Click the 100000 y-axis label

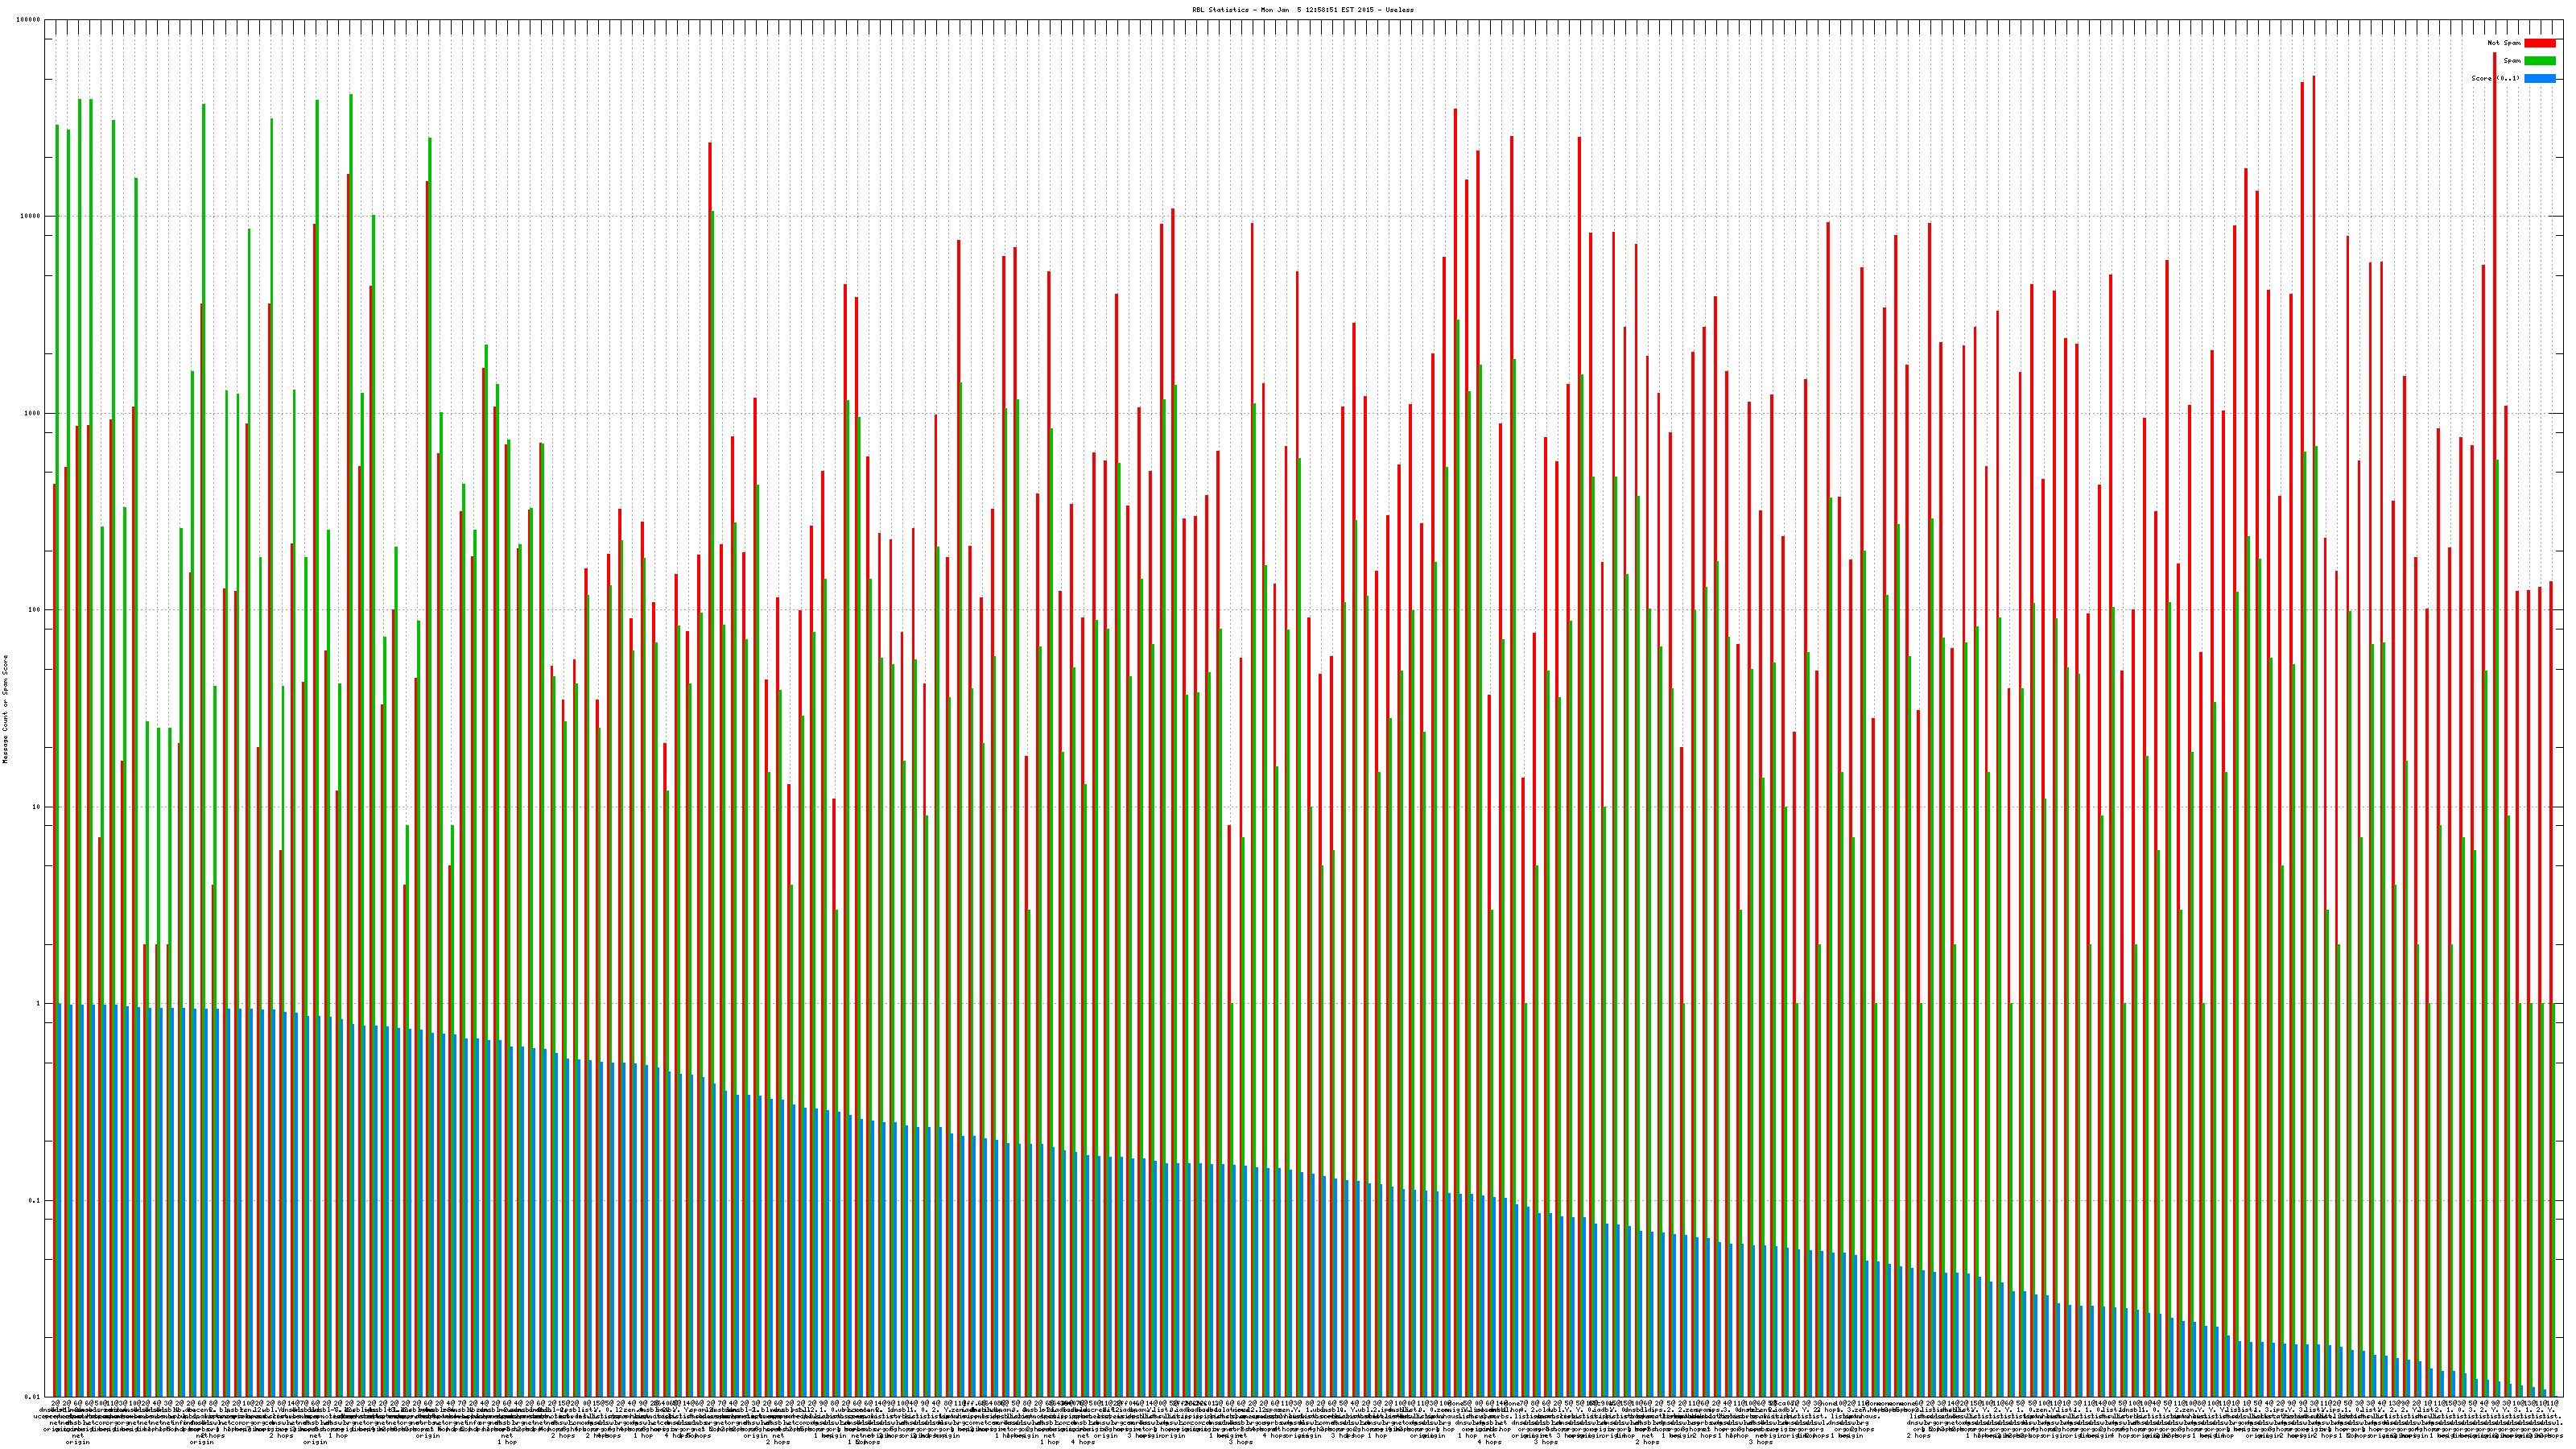click(x=29, y=20)
